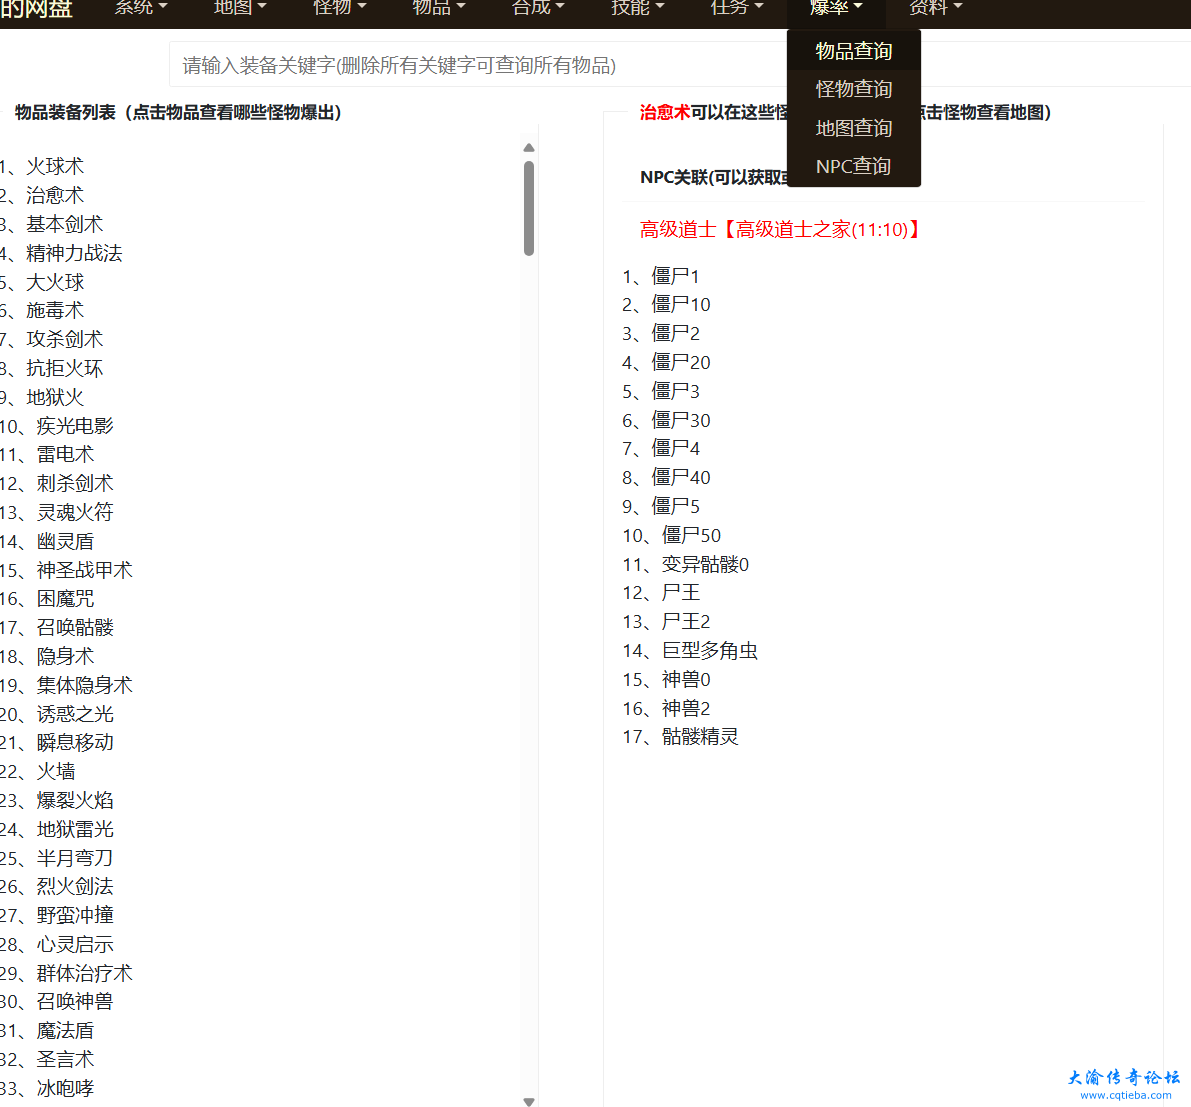The image size is (1191, 1107).
Task: Click the 魔法盾 entry
Action: pyautogui.click(x=65, y=1030)
